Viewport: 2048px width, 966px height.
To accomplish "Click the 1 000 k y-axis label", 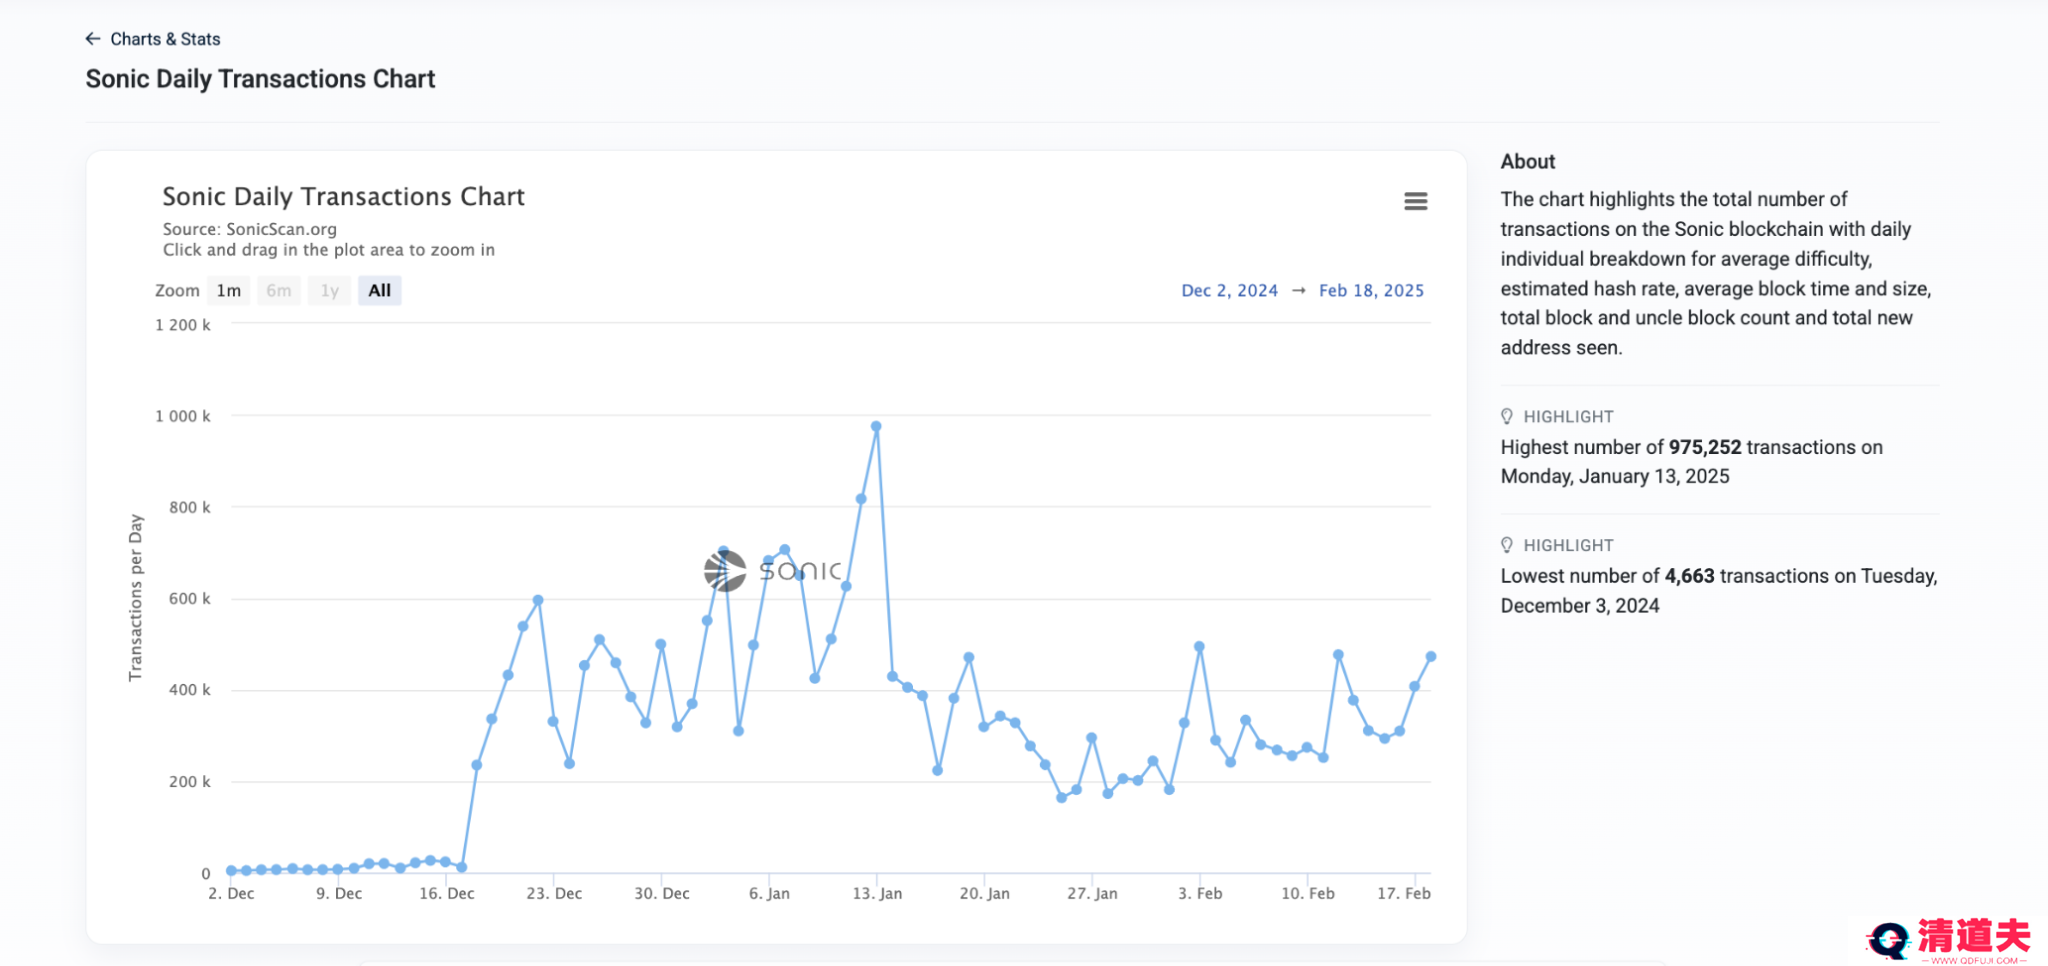I will click(x=183, y=416).
